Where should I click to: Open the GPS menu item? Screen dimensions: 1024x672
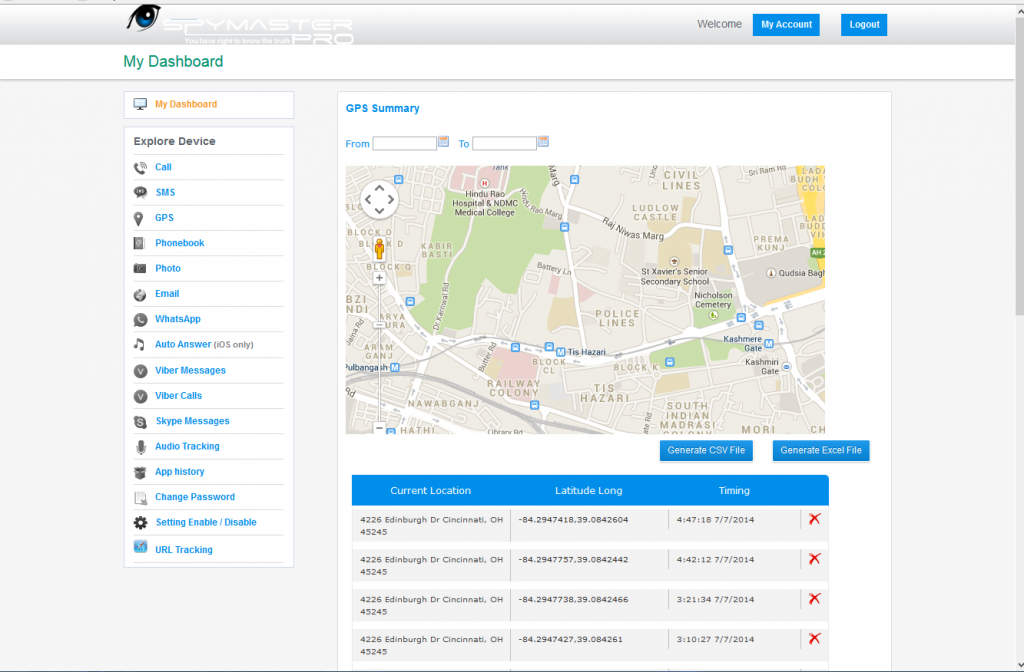[164, 218]
